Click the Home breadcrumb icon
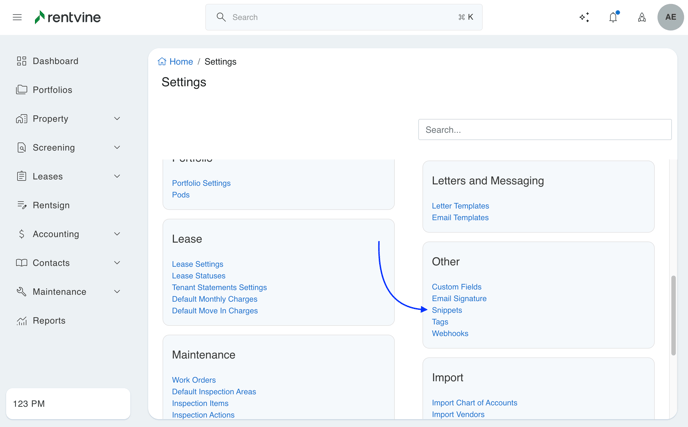Viewport: 688px width, 427px height. [162, 62]
